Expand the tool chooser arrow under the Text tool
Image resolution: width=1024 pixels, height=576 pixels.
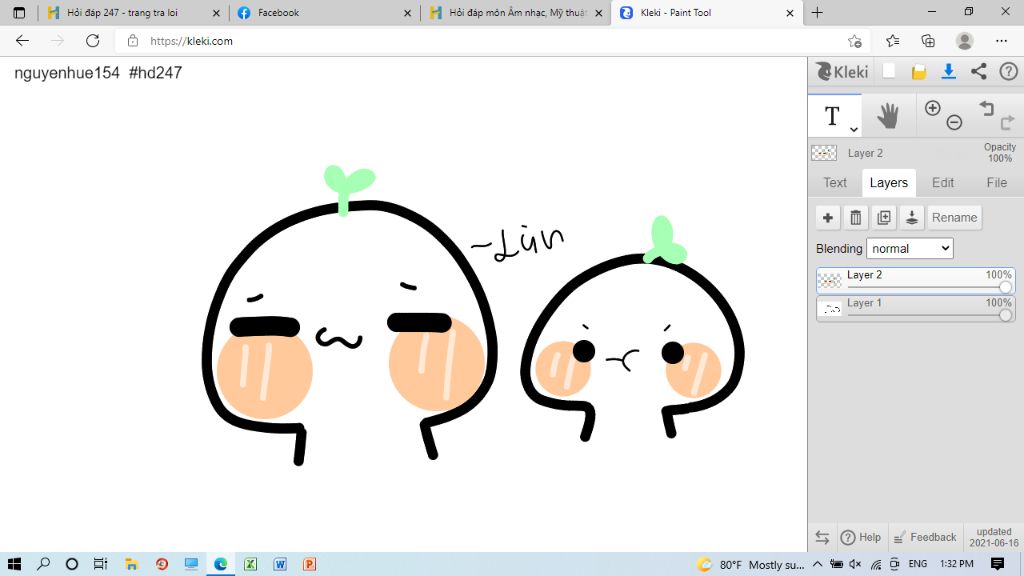point(854,129)
